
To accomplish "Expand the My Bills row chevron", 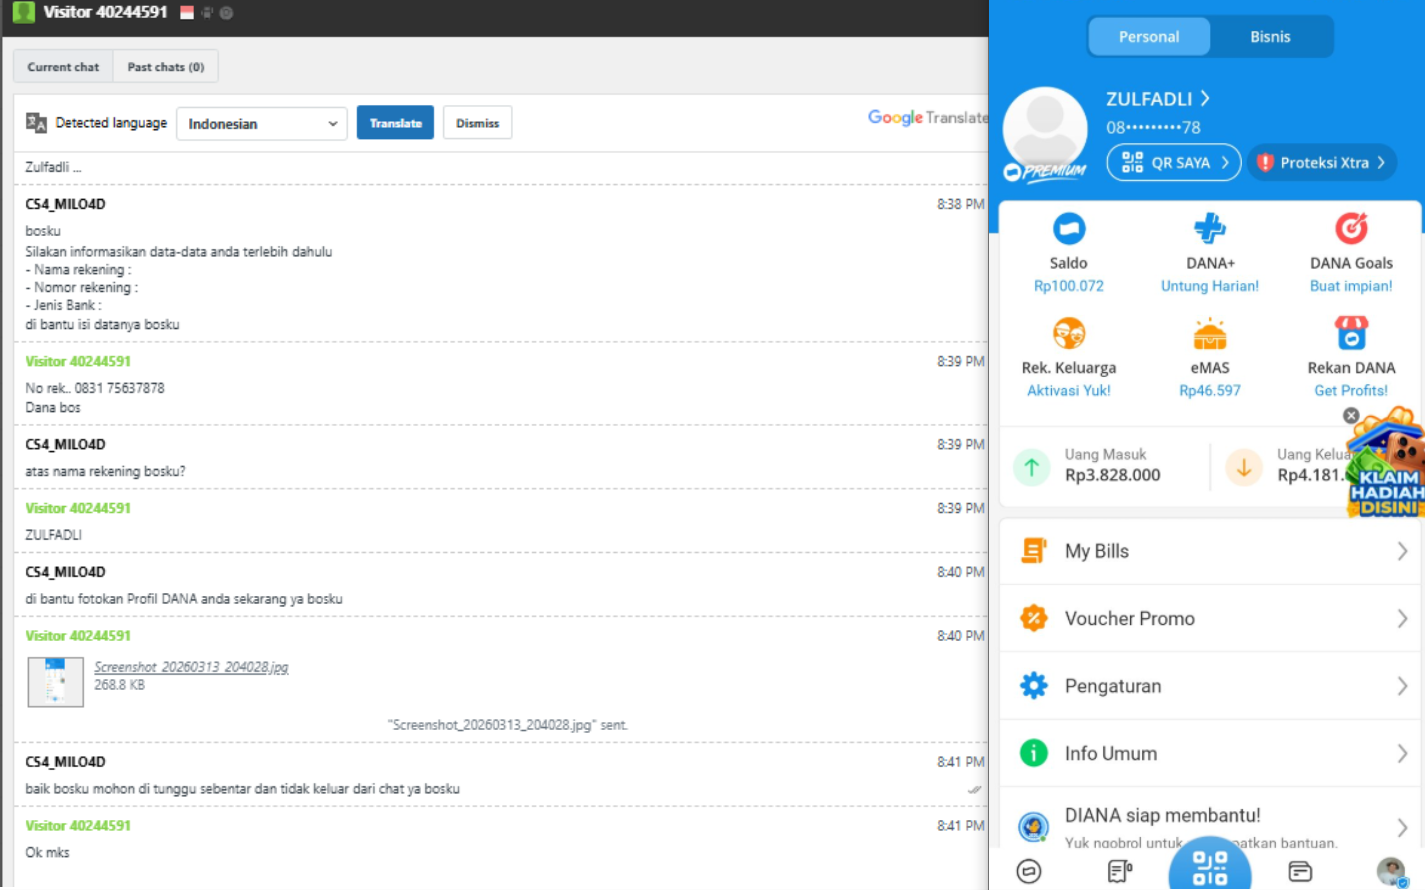I will coord(1402,551).
